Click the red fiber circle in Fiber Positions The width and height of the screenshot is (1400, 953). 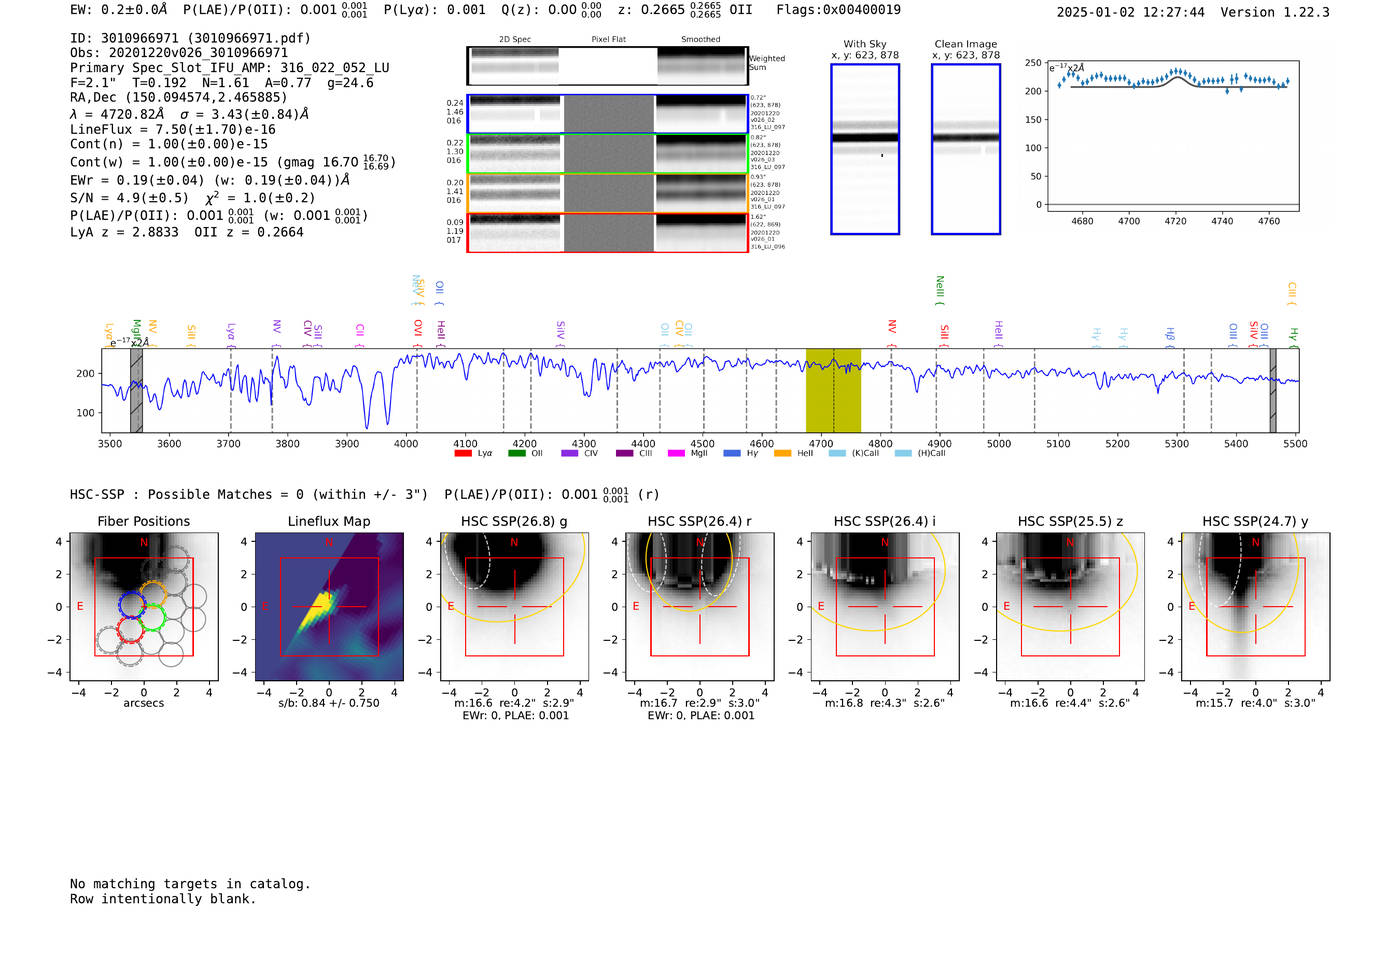click(x=131, y=629)
